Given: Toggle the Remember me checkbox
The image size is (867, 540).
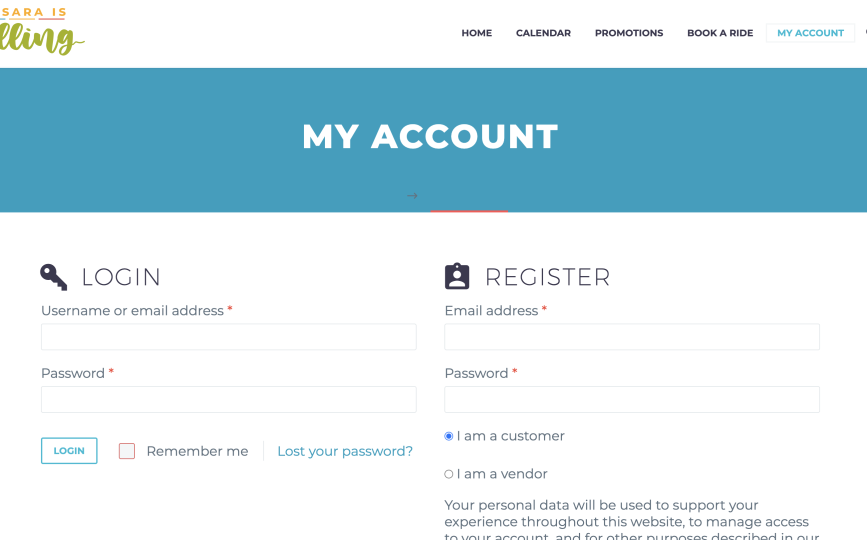Looking at the screenshot, I should pos(127,451).
